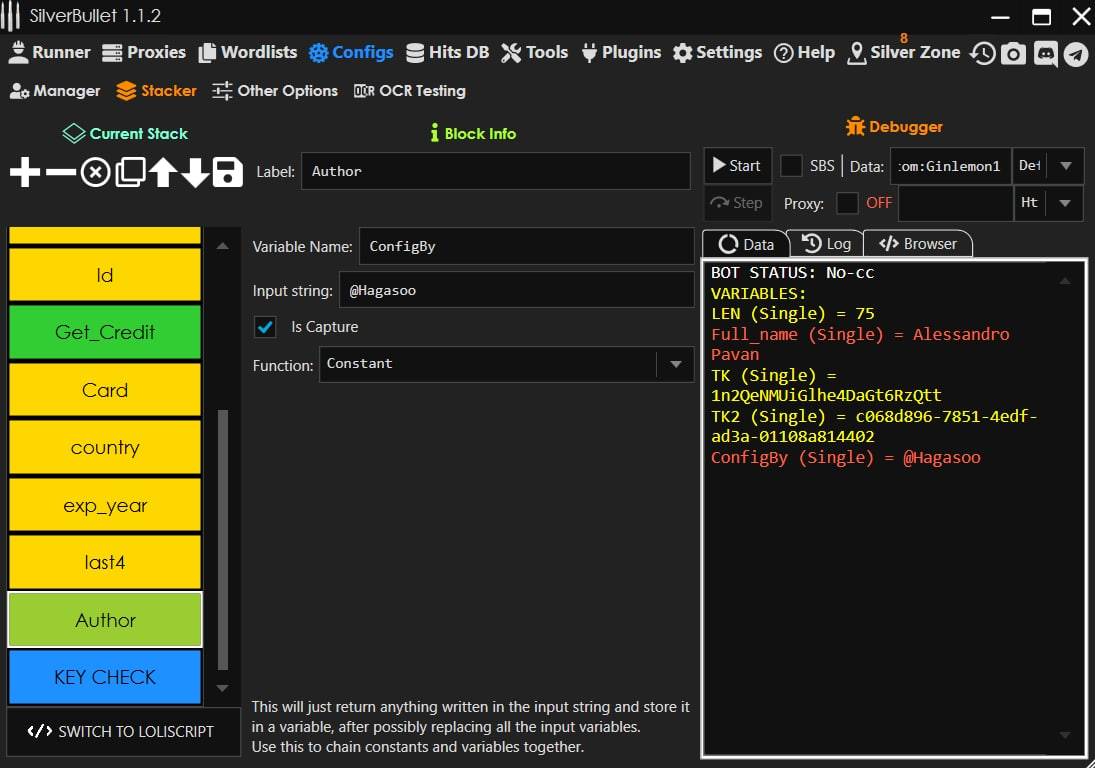The width and height of the screenshot is (1095, 768).
Task: Click SWITCH TO LOLISCRIPT button
Action: point(123,731)
